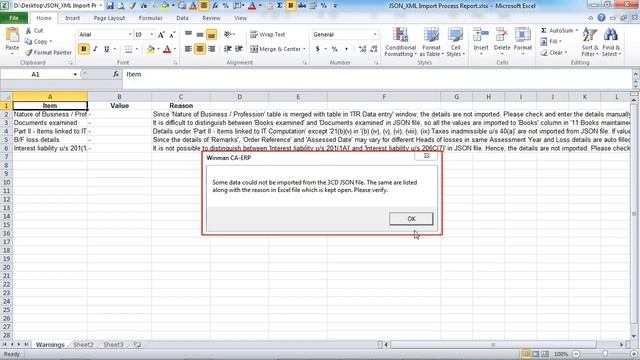Open the Number Format dropdown (General)
640x360 pixels.
(x=375, y=35)
